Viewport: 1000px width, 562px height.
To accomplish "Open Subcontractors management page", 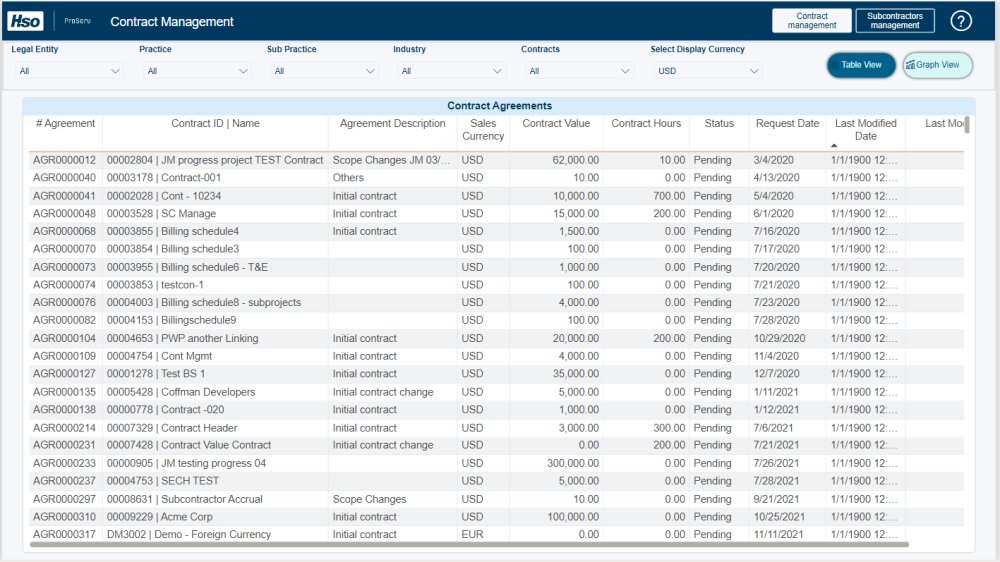I will click(895, 20).
